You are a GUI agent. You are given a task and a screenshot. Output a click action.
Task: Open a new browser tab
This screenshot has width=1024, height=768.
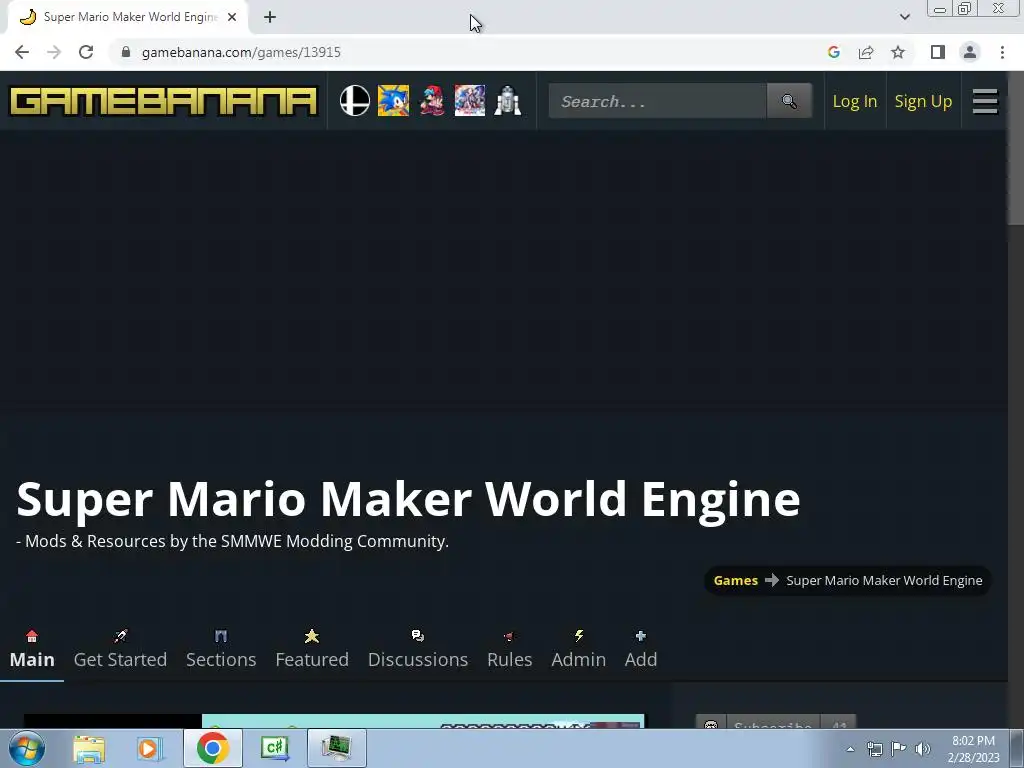tap(270, 17)
